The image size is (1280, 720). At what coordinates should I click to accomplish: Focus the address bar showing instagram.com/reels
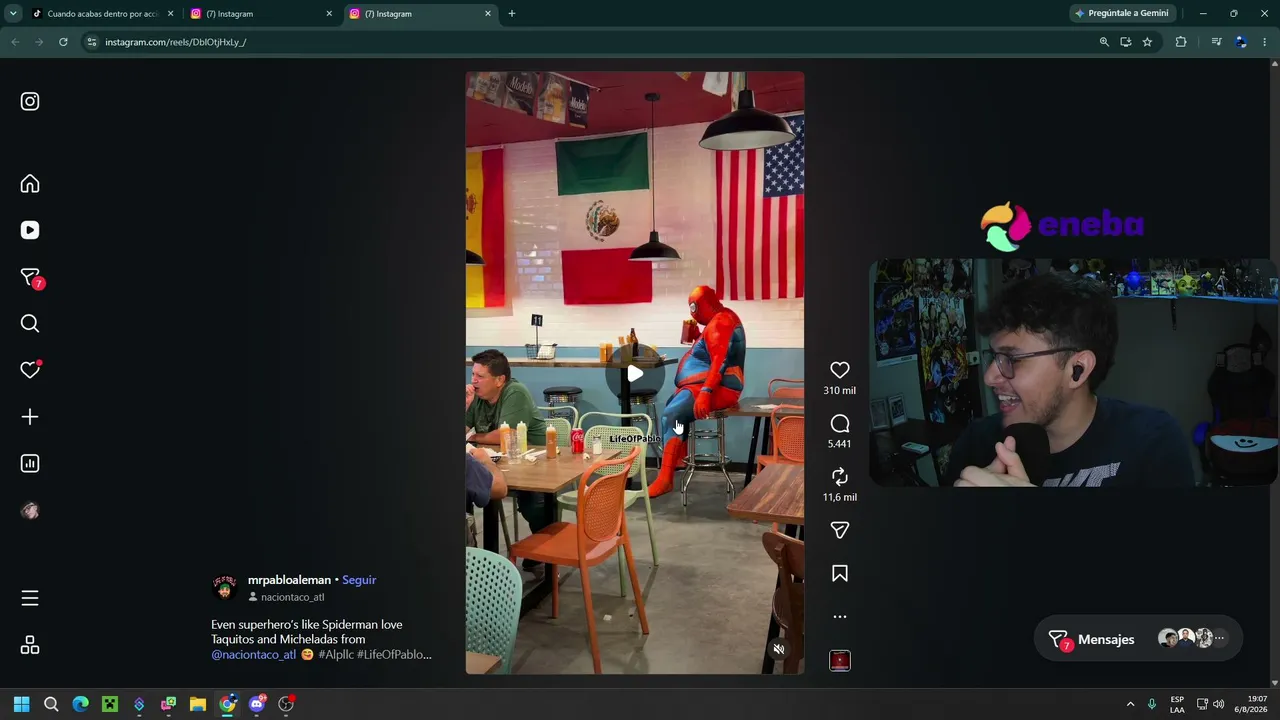point(590,42)
